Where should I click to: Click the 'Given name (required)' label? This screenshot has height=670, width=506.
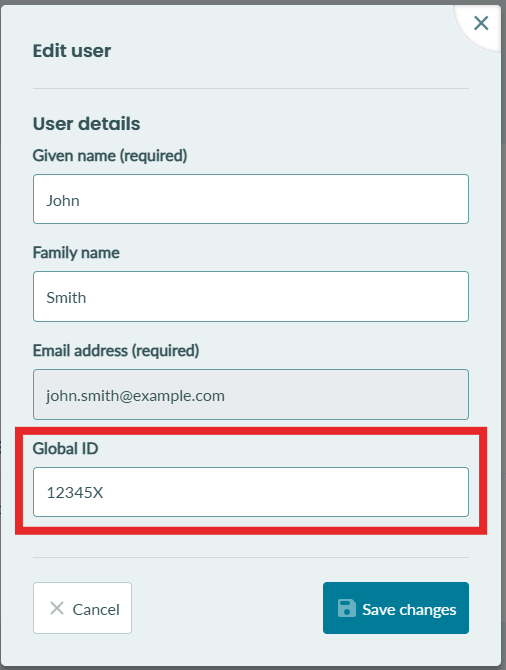pyautogui.click(x=110, y=156)
